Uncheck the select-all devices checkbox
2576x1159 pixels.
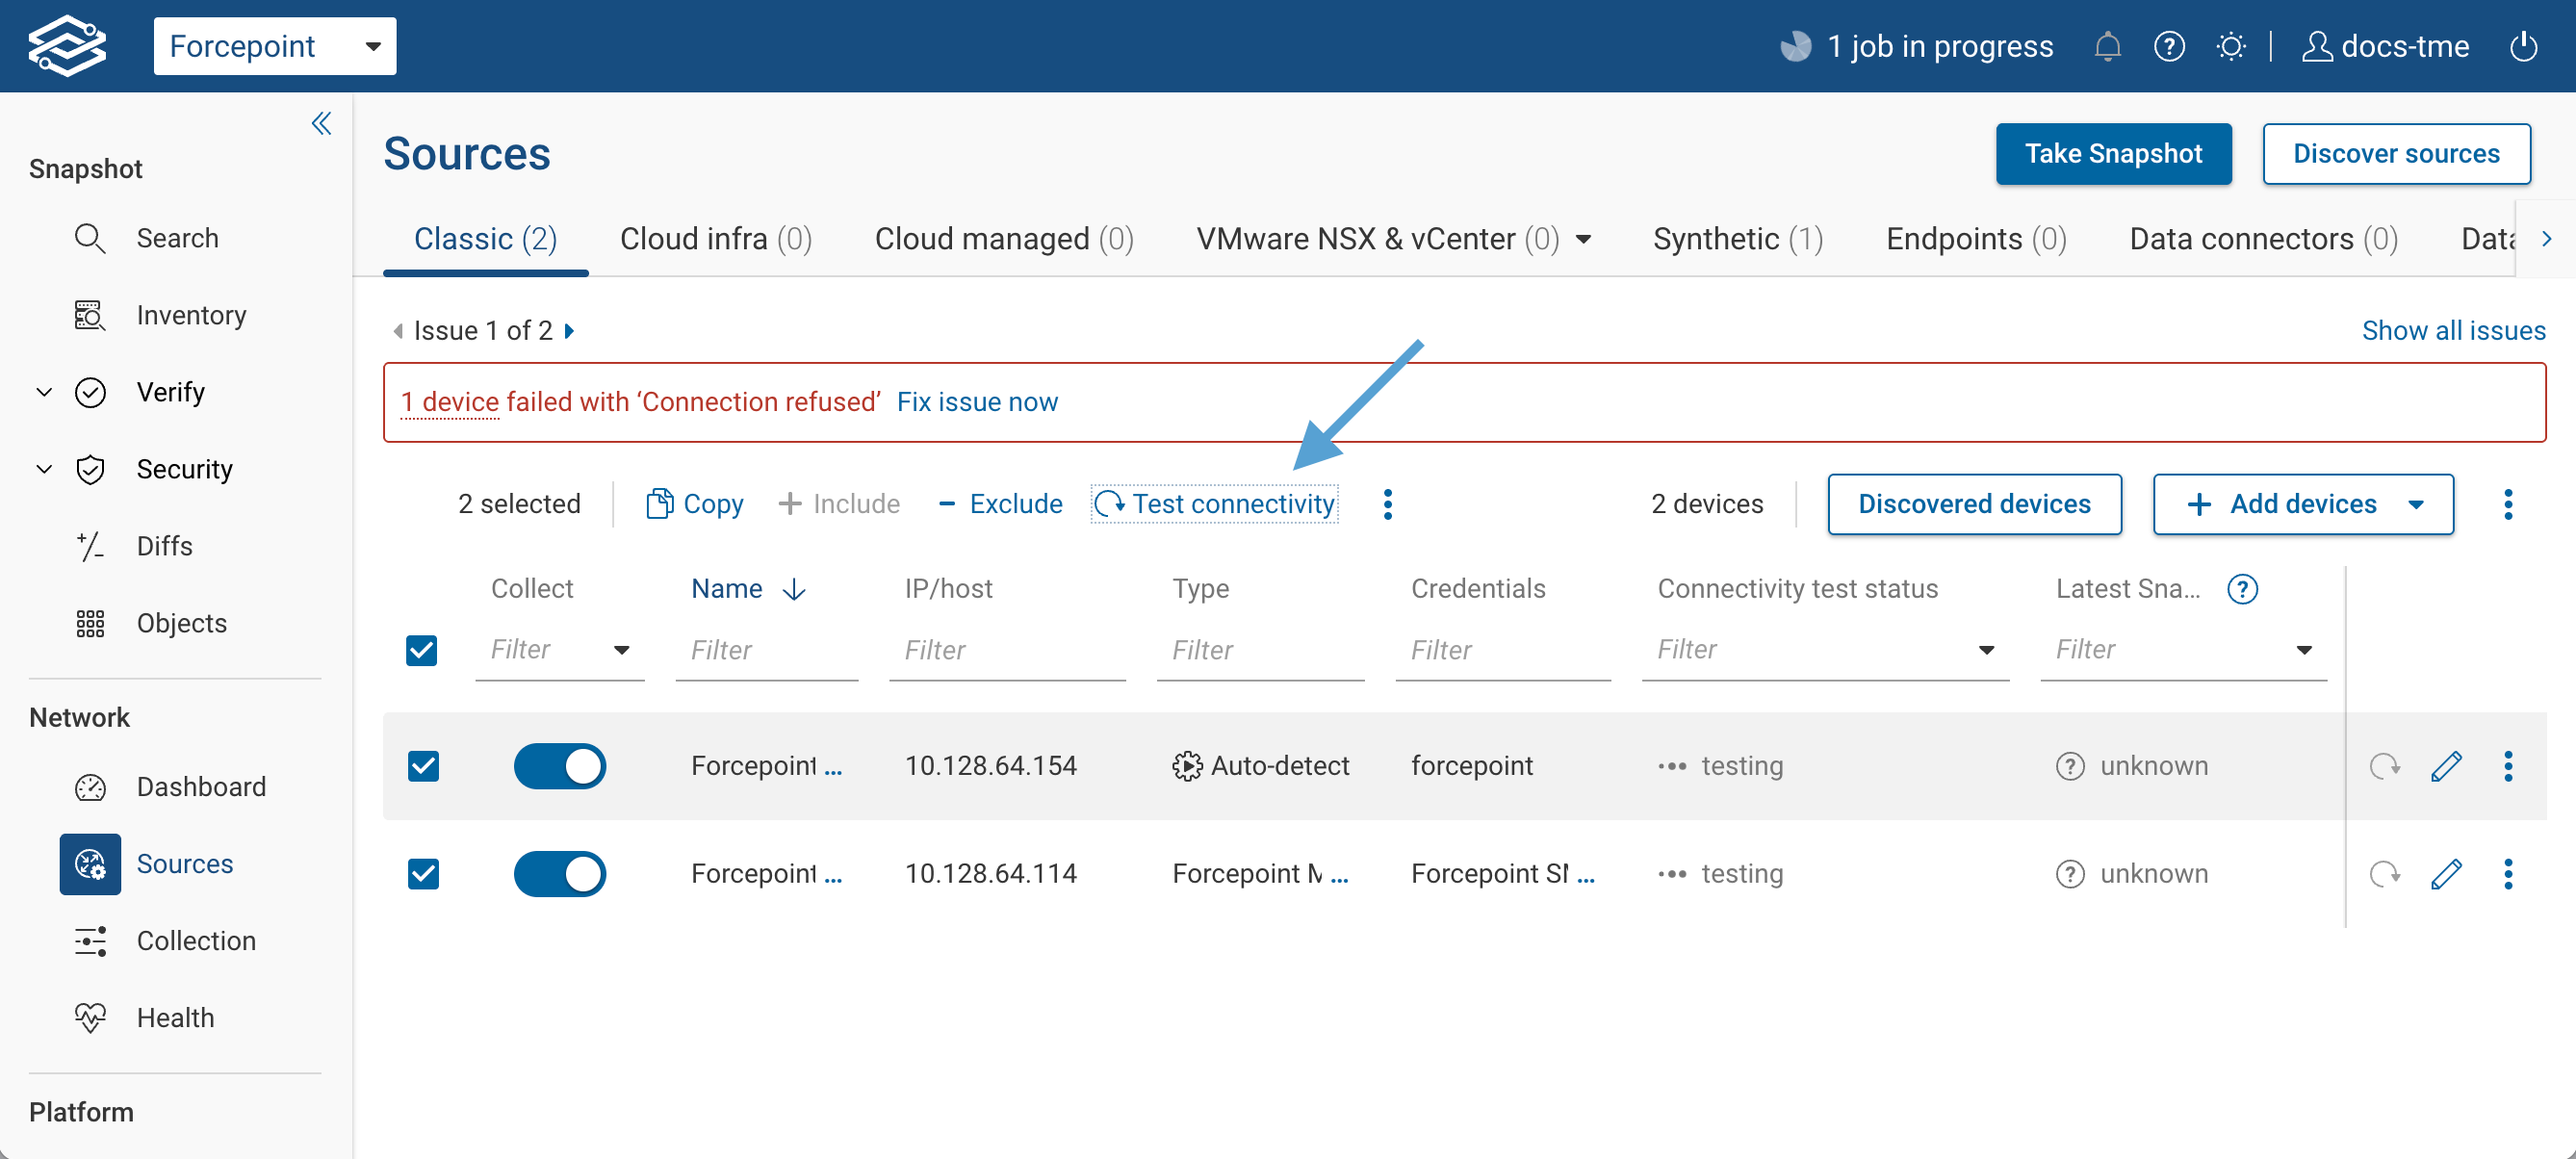422,650
